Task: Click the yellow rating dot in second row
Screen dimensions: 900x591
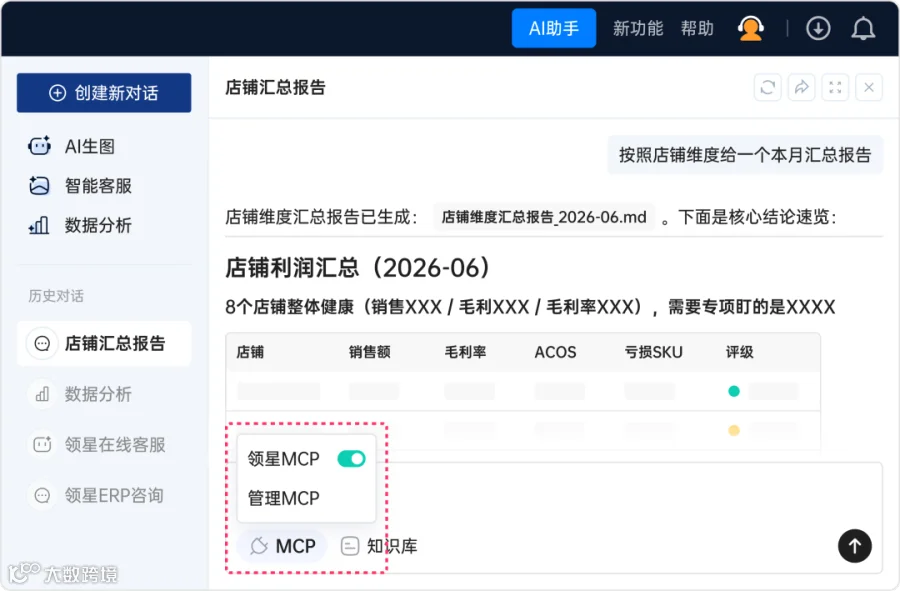Action: point(734,430)
